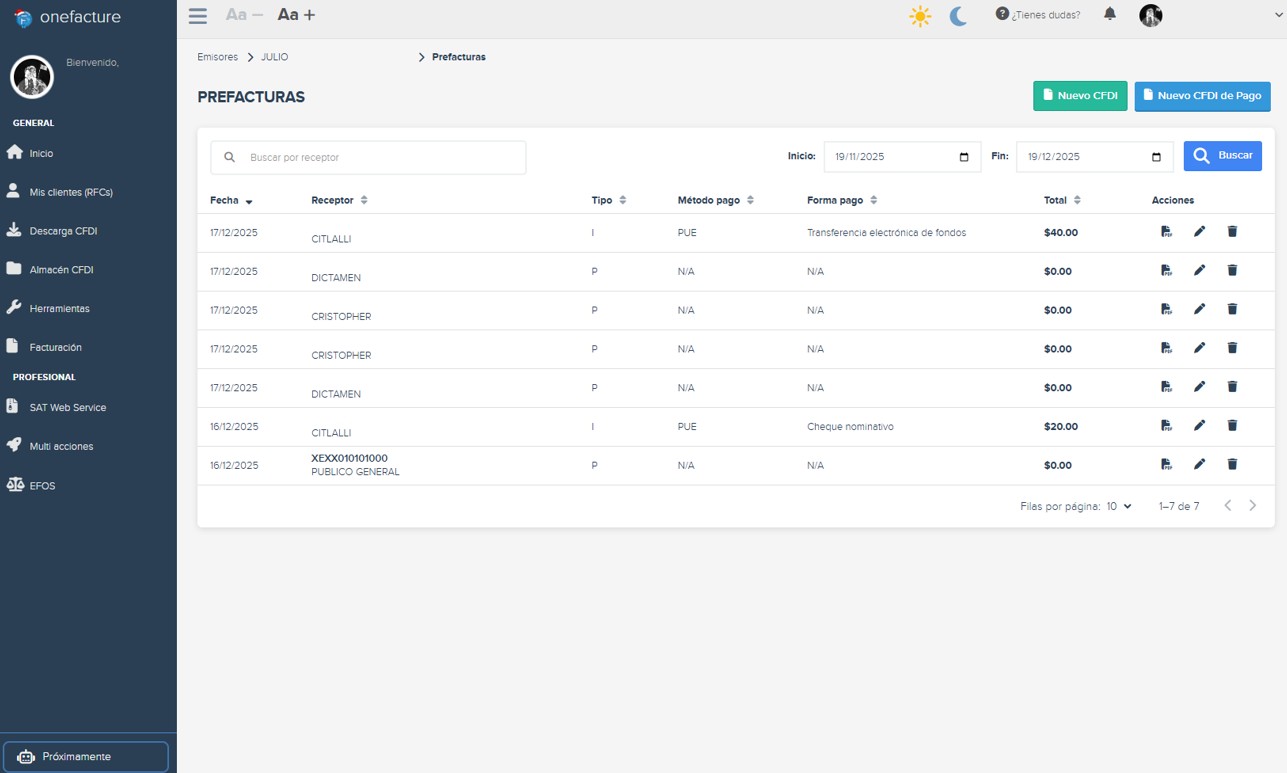Image resolution: width=1287 pixels, height=773 pixels.
Task: Download the PDF for the CITLALLI $40.00 prefactura
Action: coord(1166,231)
